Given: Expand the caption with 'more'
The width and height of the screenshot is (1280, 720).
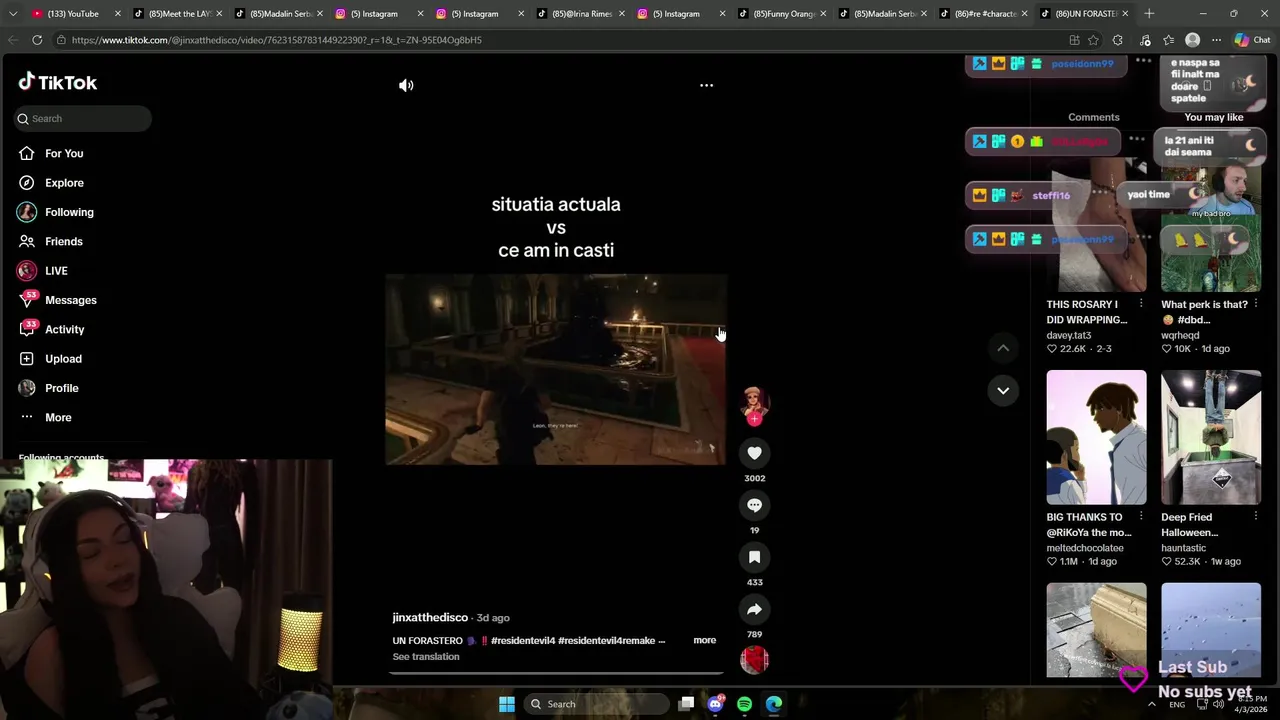Looking at the screenshot, I should tap(704, 640).
